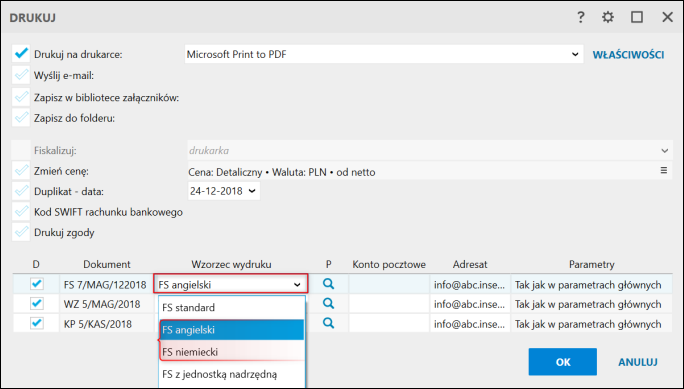Uncheck the WZ 5/MAG/2018 document row
The height and width of the screenshot is (389, 684).
click(x=37, y=304)
